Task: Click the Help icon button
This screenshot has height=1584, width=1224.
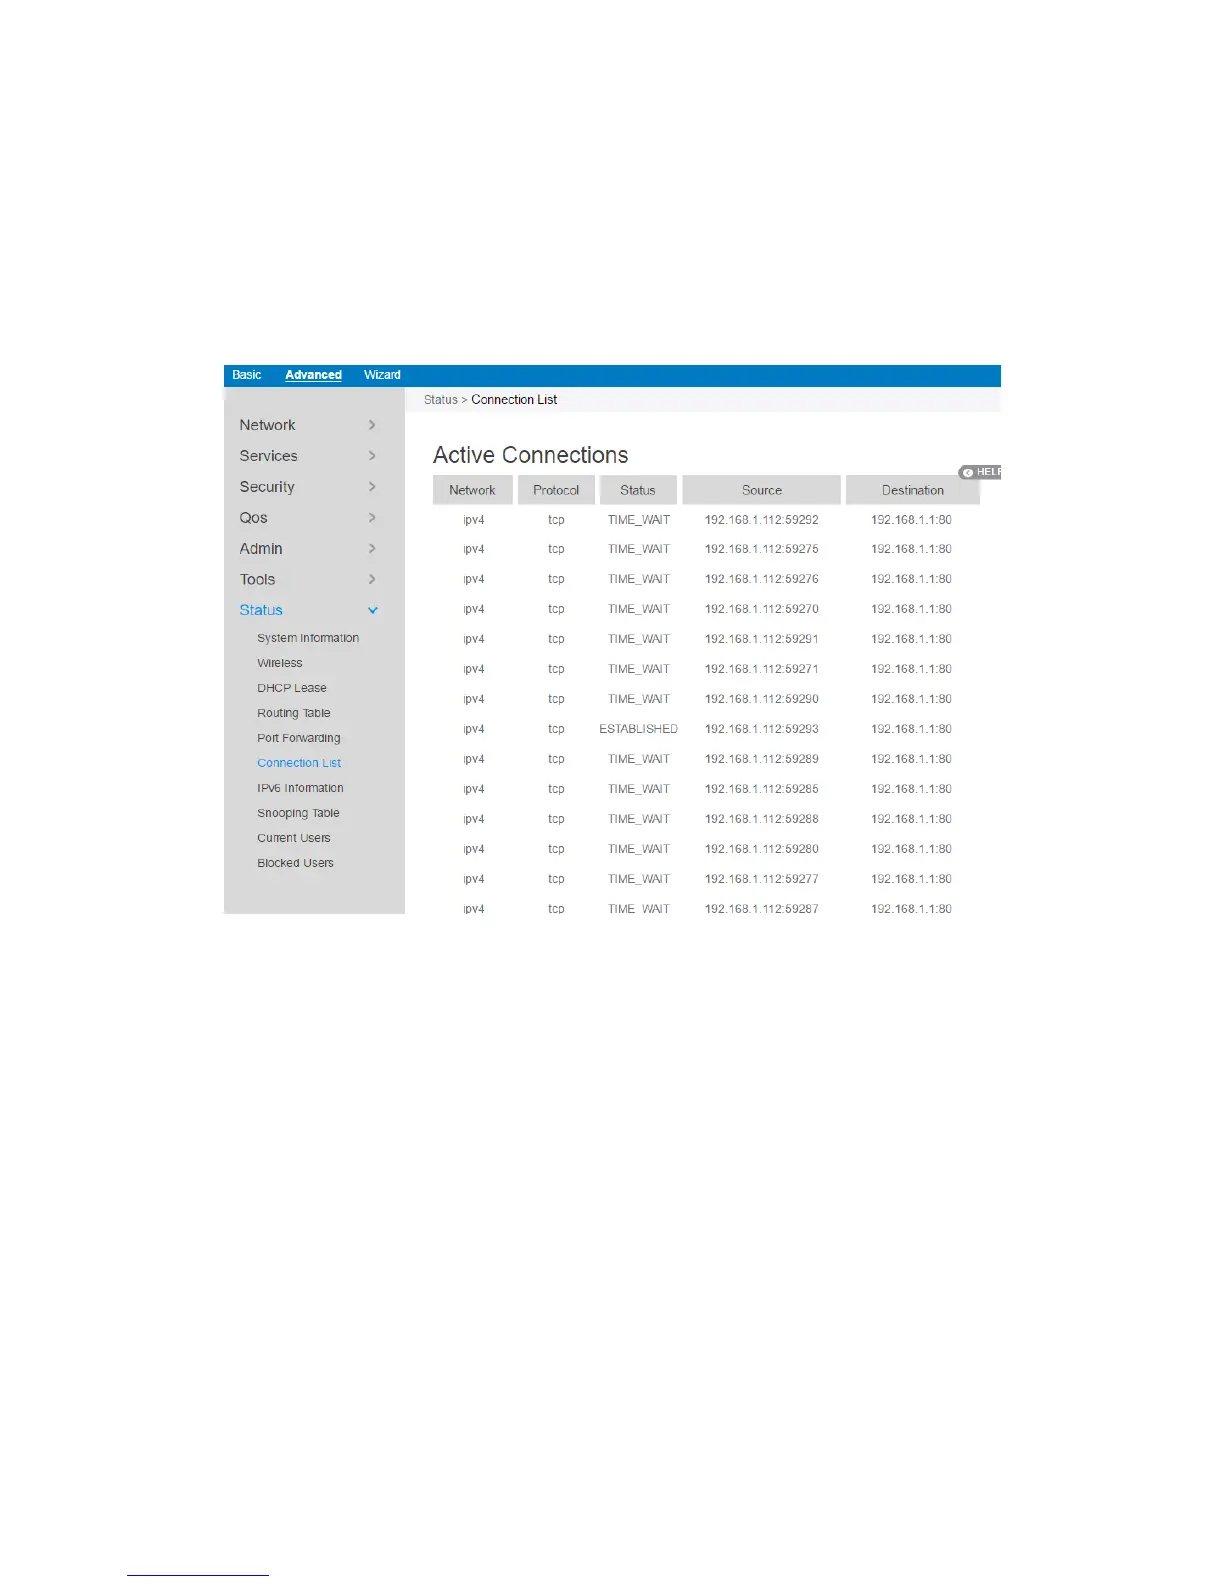Action: (x=980, y=472)
